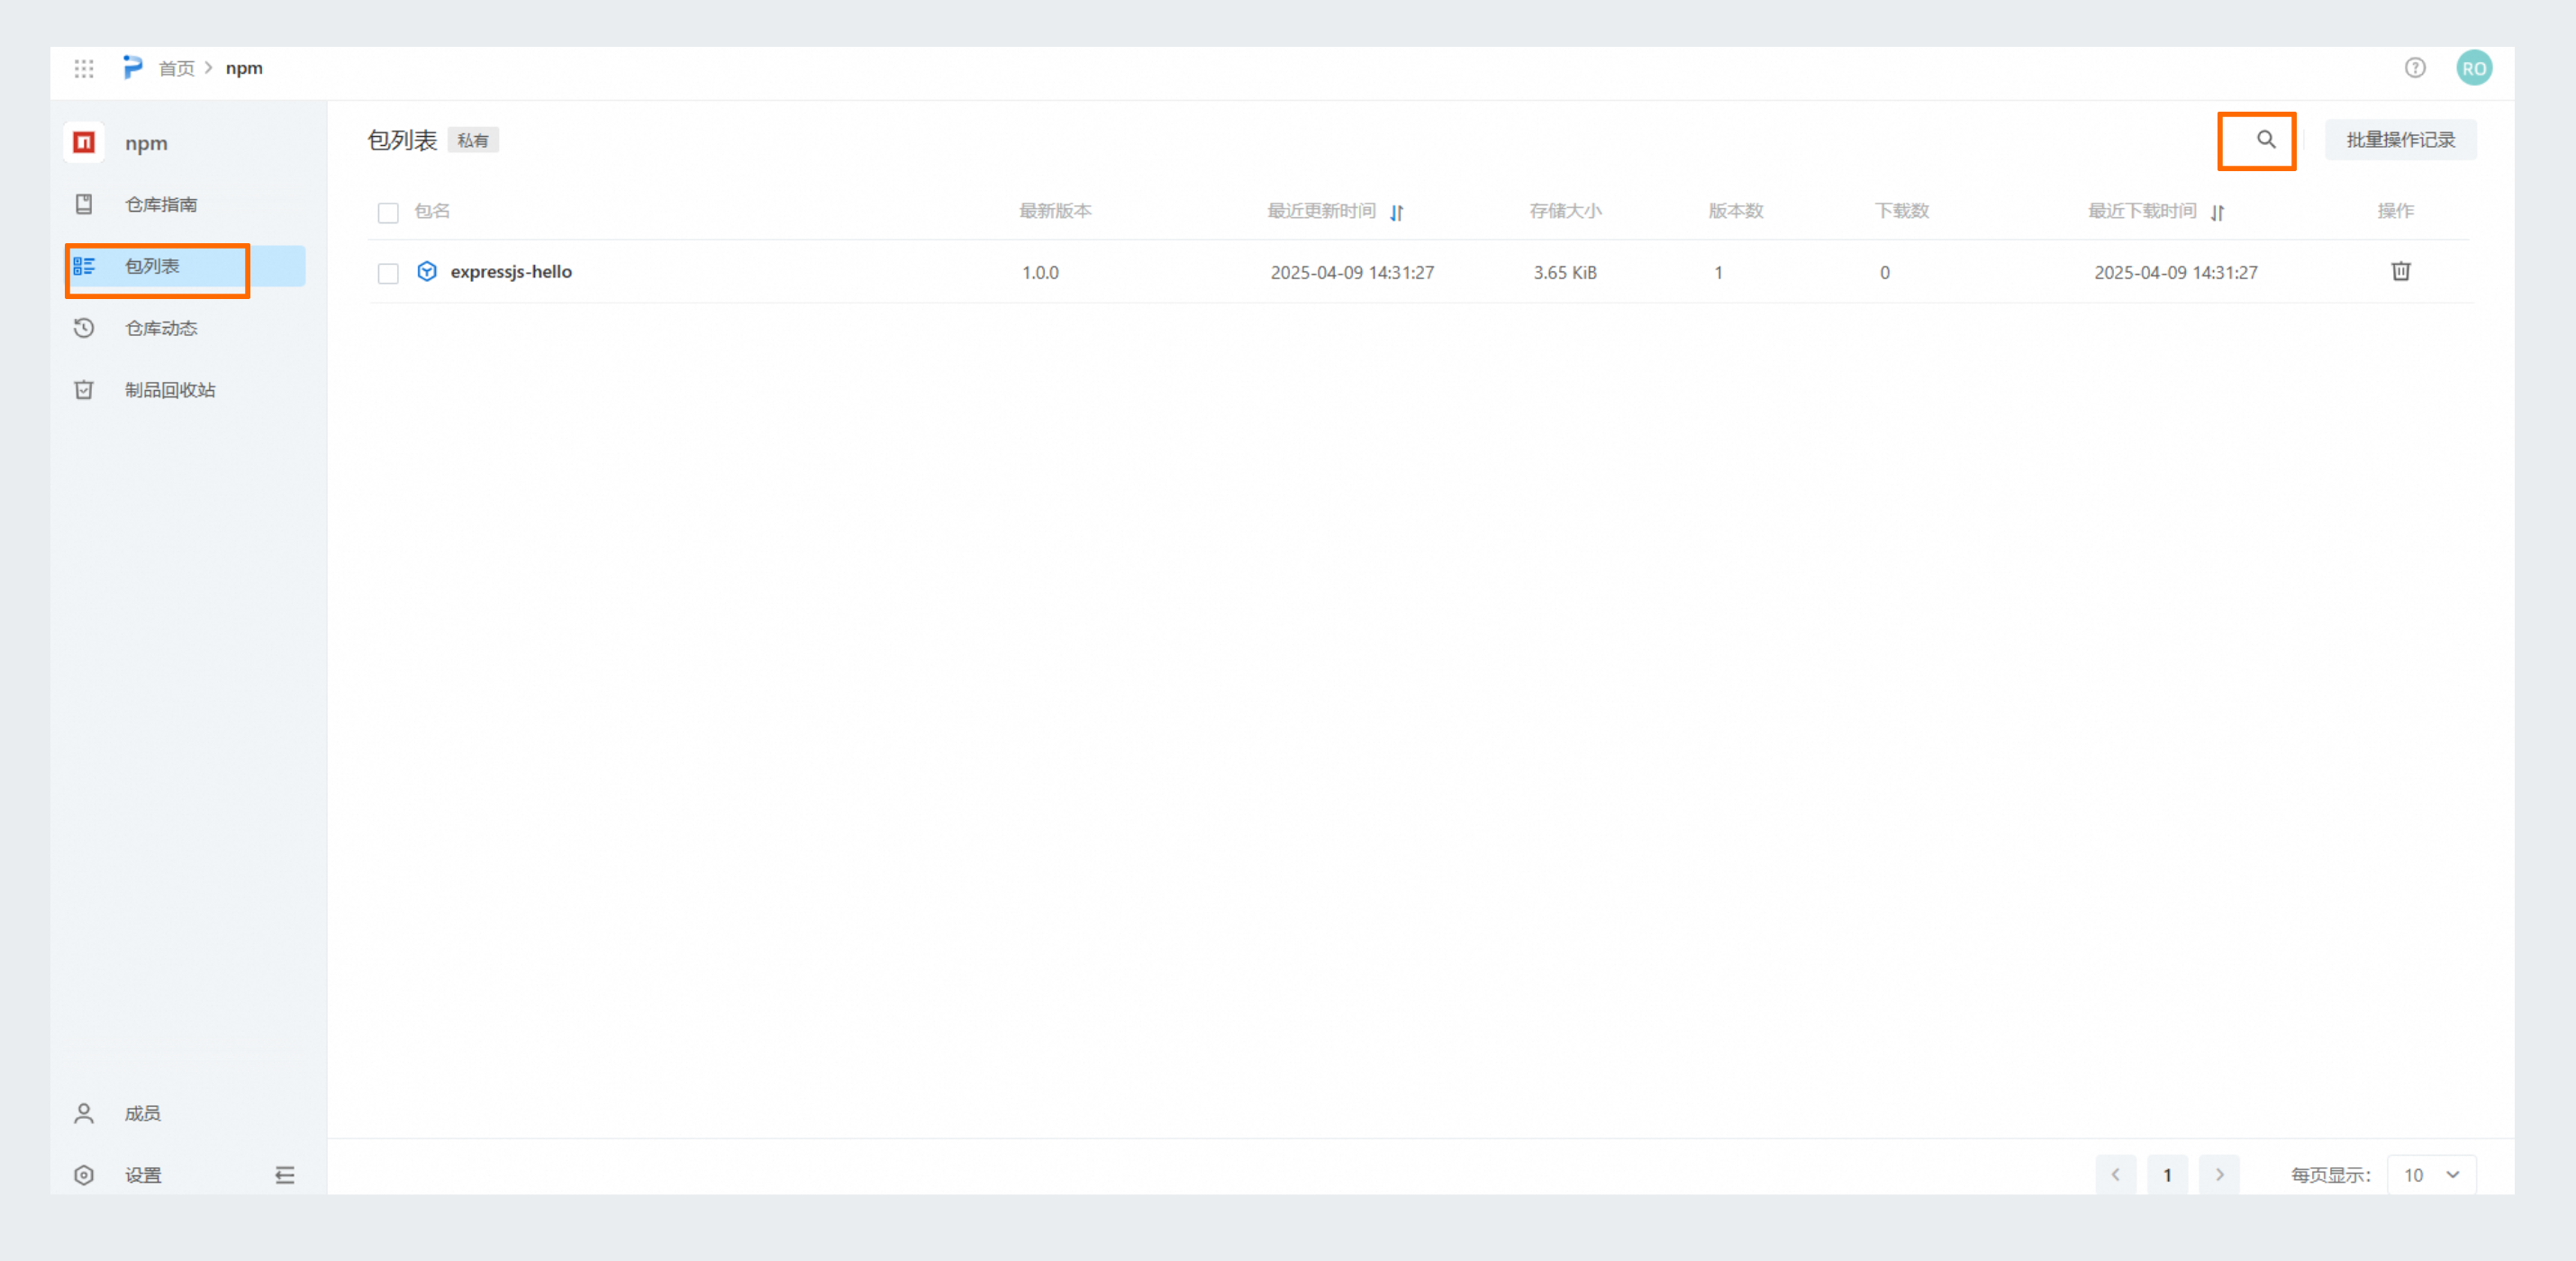Go to the next page arrow
Image resolution: width=2576 pixels, height=1261 pixels.
(x=2219, y=1175)
